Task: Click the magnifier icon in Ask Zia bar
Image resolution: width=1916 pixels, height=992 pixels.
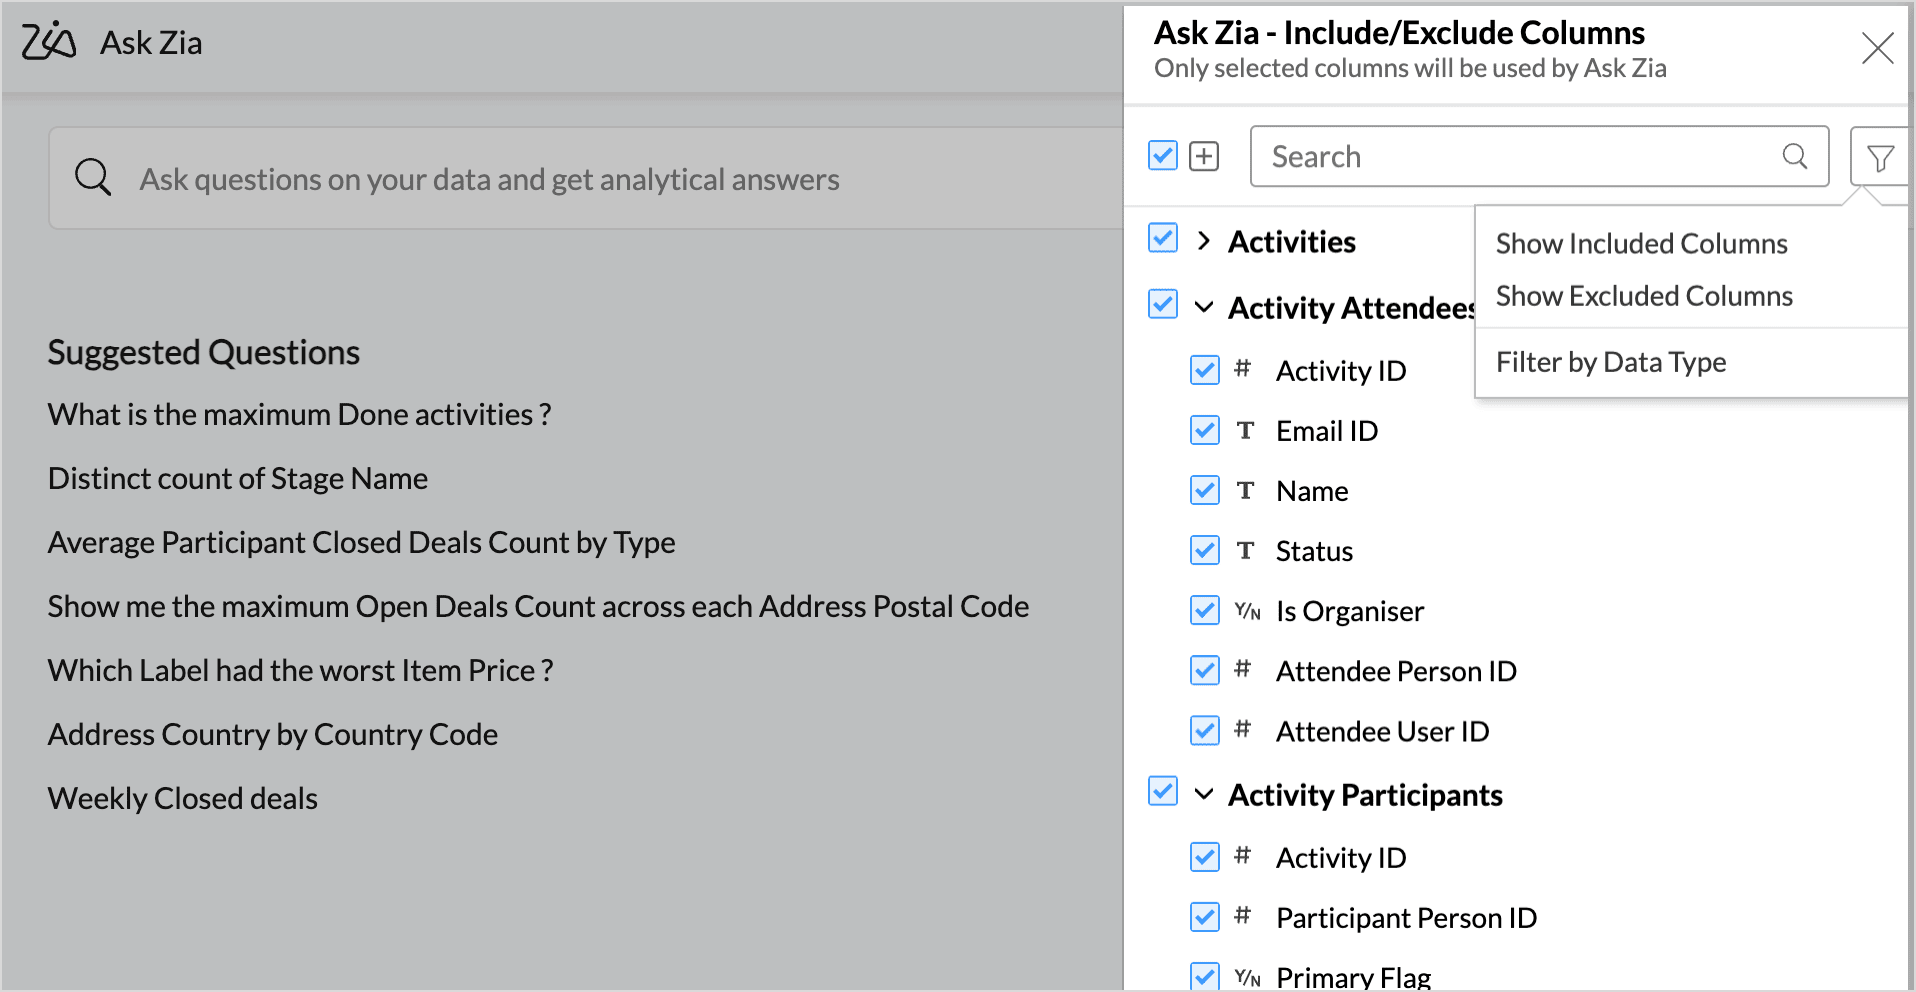Action: click(x=93, y=178)
